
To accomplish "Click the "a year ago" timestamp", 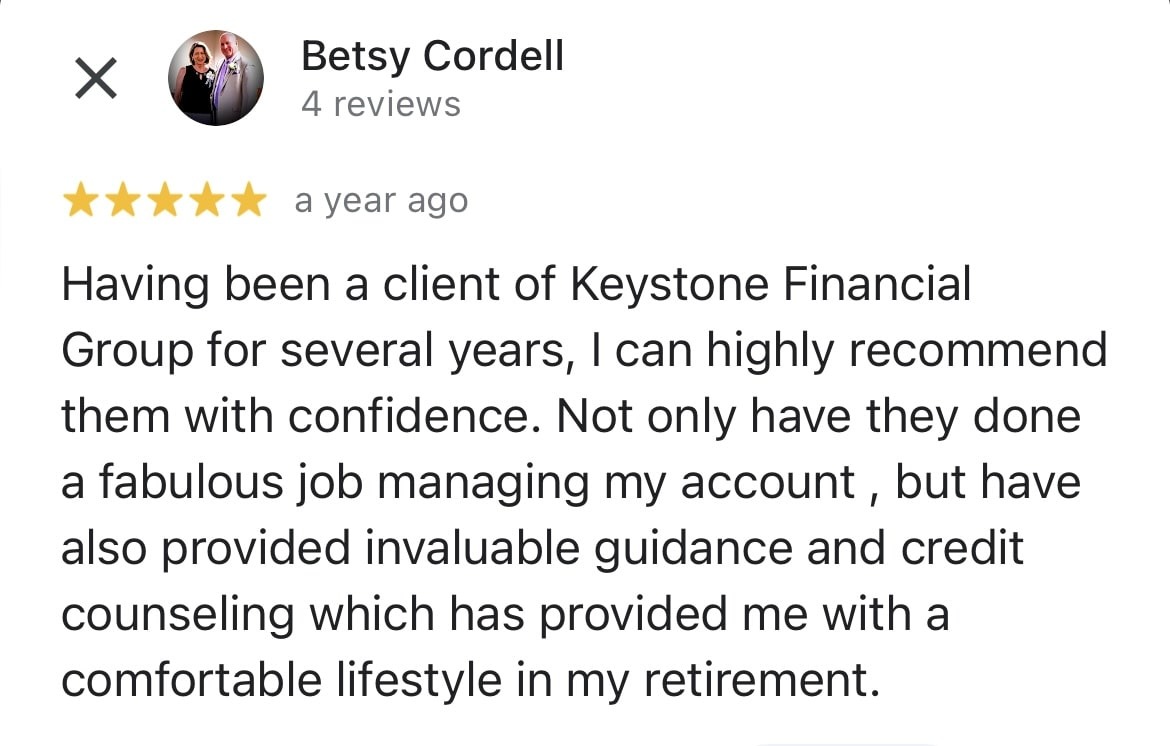I will (381, 201).
